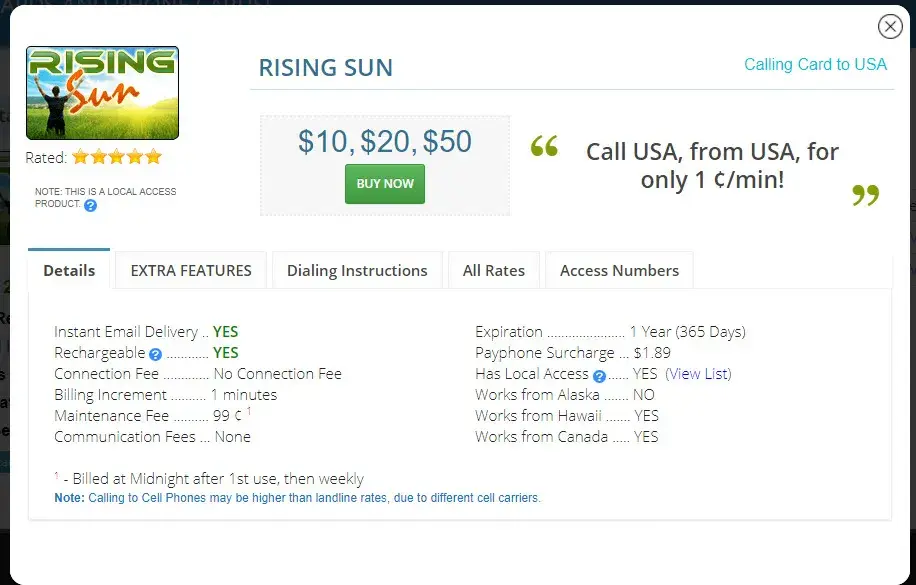The width and height of the screenshot is (916, 585).
Task: Click the Maintenance Fee footnote superscript
Action: pyautogui.click(x=249, y=411)
